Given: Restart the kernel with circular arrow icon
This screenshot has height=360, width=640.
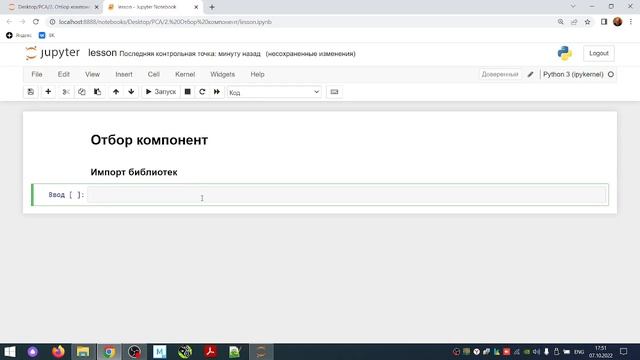Looking at the screenshot, I should tap(202, 92).
